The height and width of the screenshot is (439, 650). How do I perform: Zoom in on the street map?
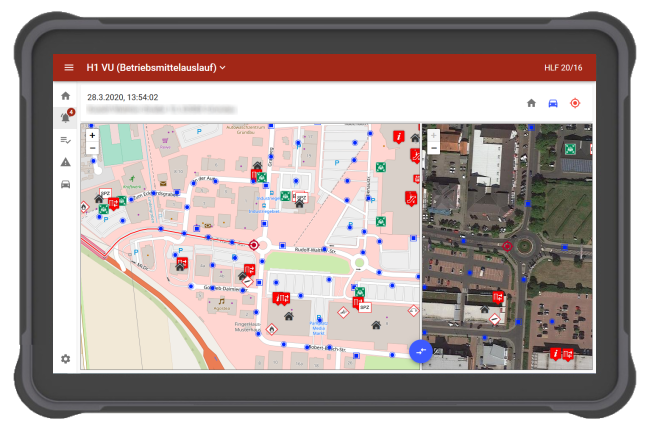92,135
